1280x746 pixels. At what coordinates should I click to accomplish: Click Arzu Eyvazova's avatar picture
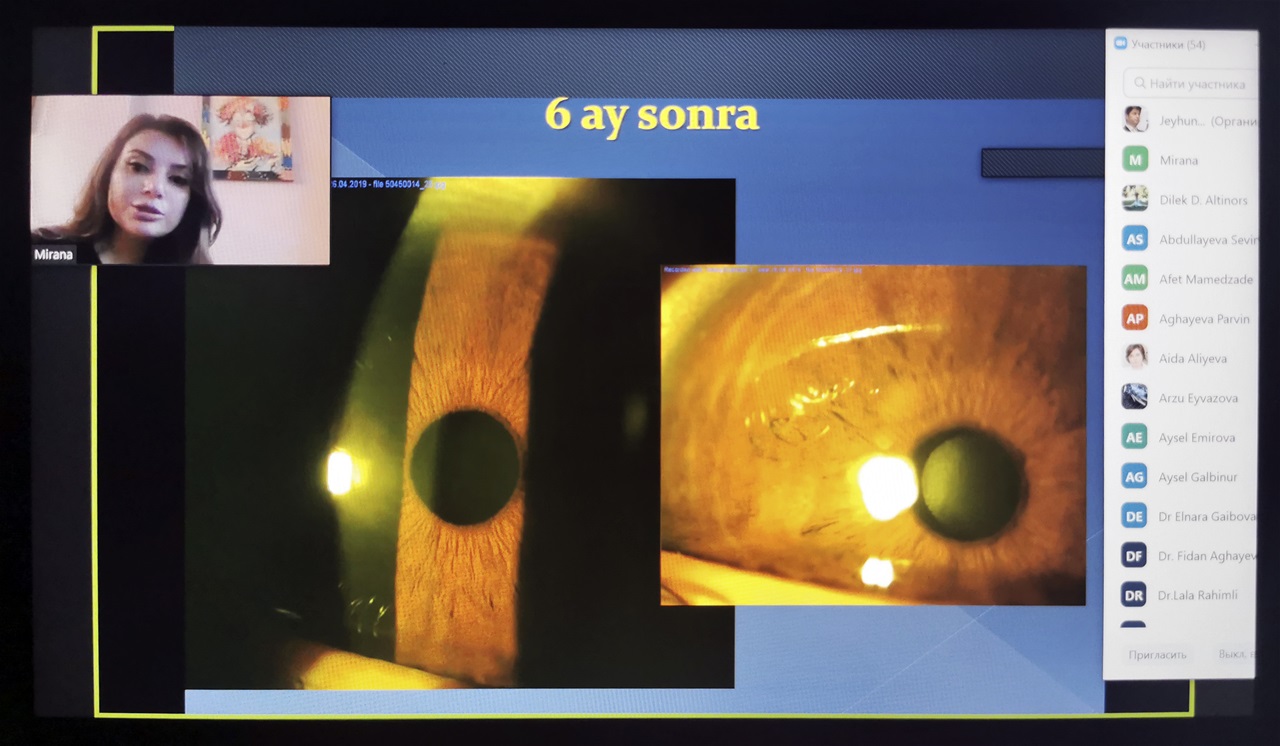1134,397
